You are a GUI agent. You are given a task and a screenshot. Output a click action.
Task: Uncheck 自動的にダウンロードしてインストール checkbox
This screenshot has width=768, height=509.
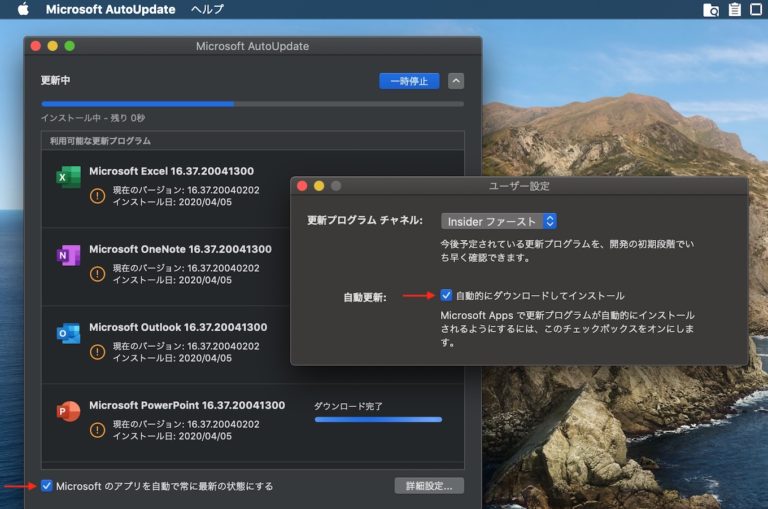pyautogui.click(x=446, y=296)
